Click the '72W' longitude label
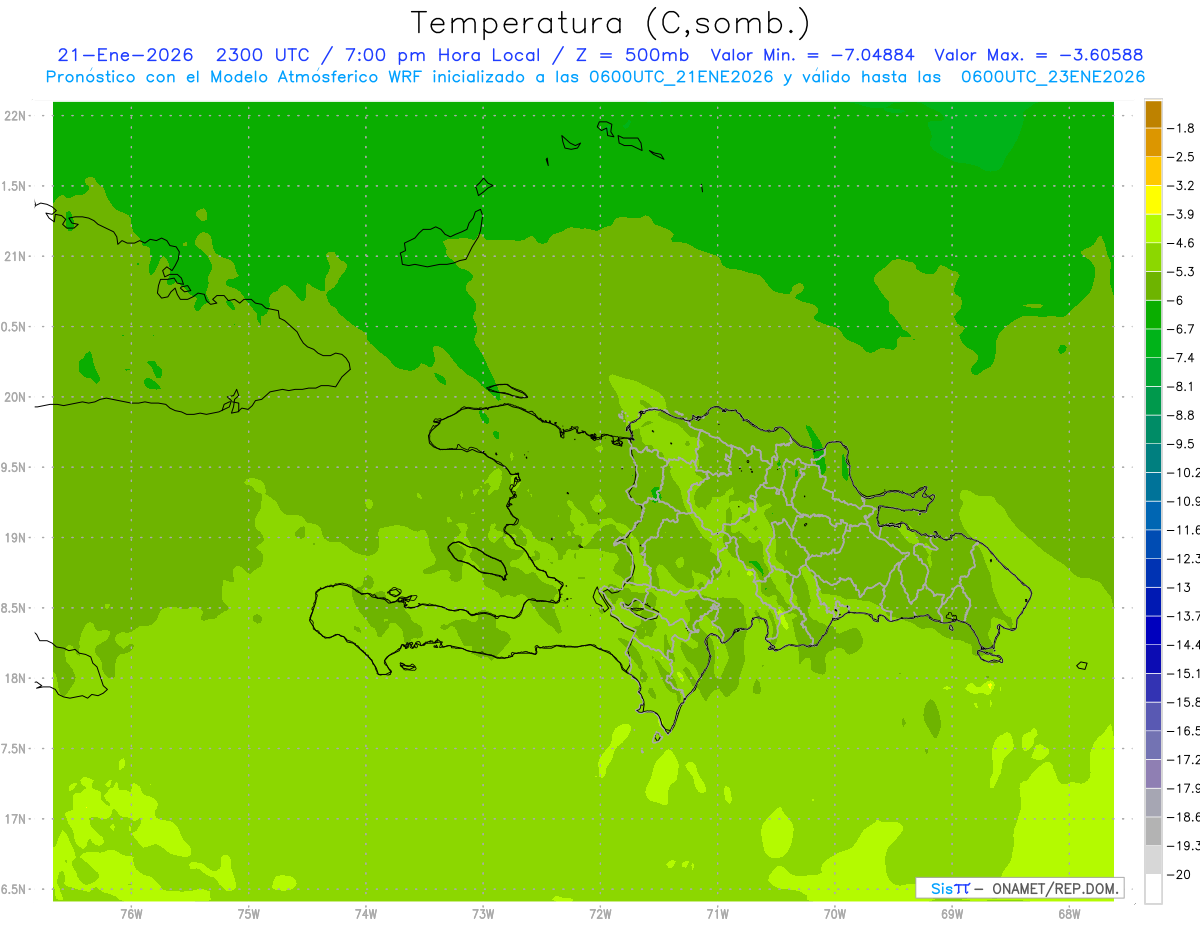Image resolution: width=1200 pixels, height=927 pixels. click(x=599, y=913)
